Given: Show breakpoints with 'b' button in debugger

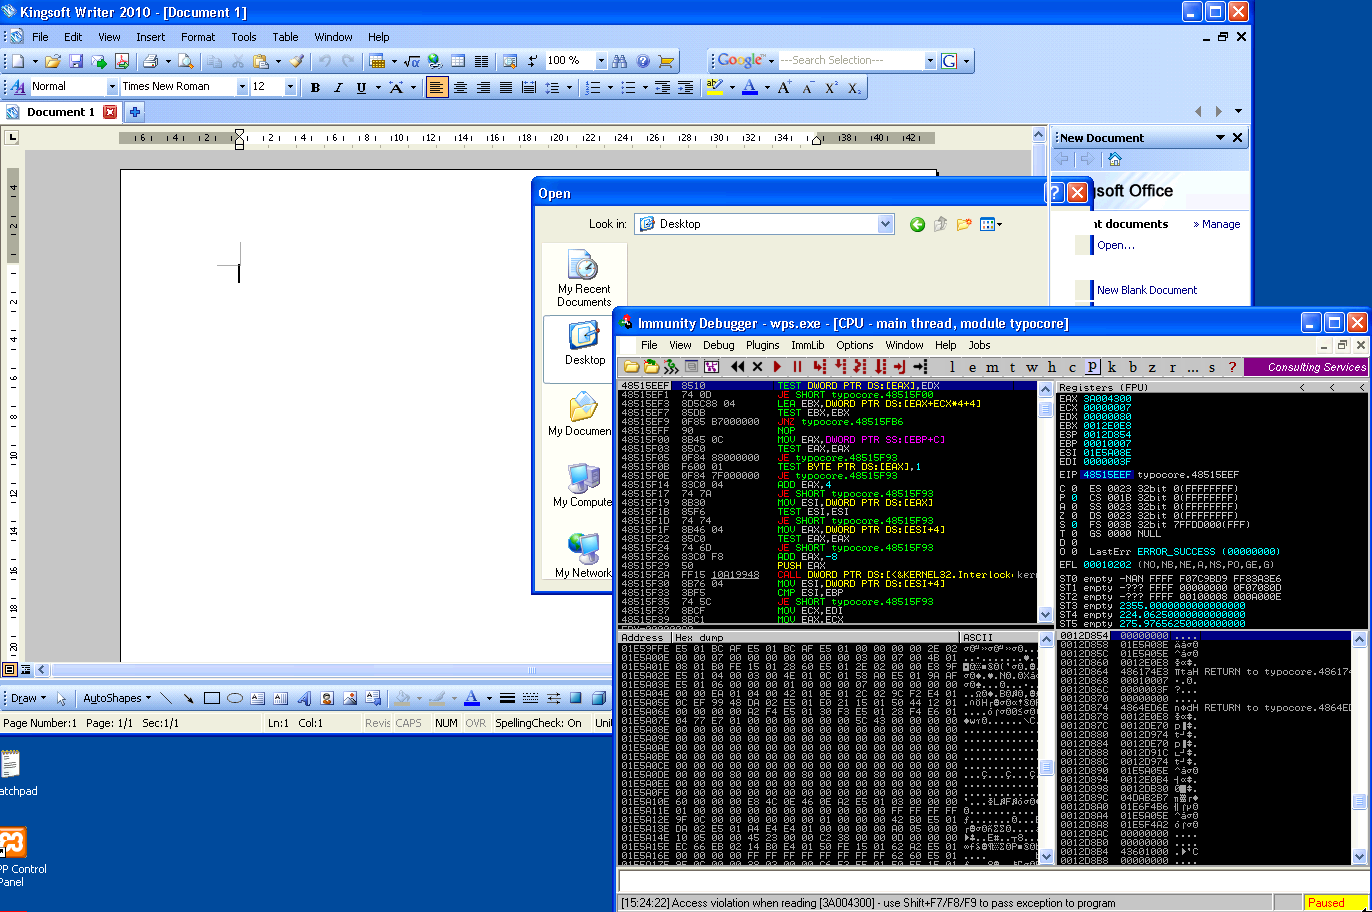Looking at the screenshot, I should tap(1133, 367).
